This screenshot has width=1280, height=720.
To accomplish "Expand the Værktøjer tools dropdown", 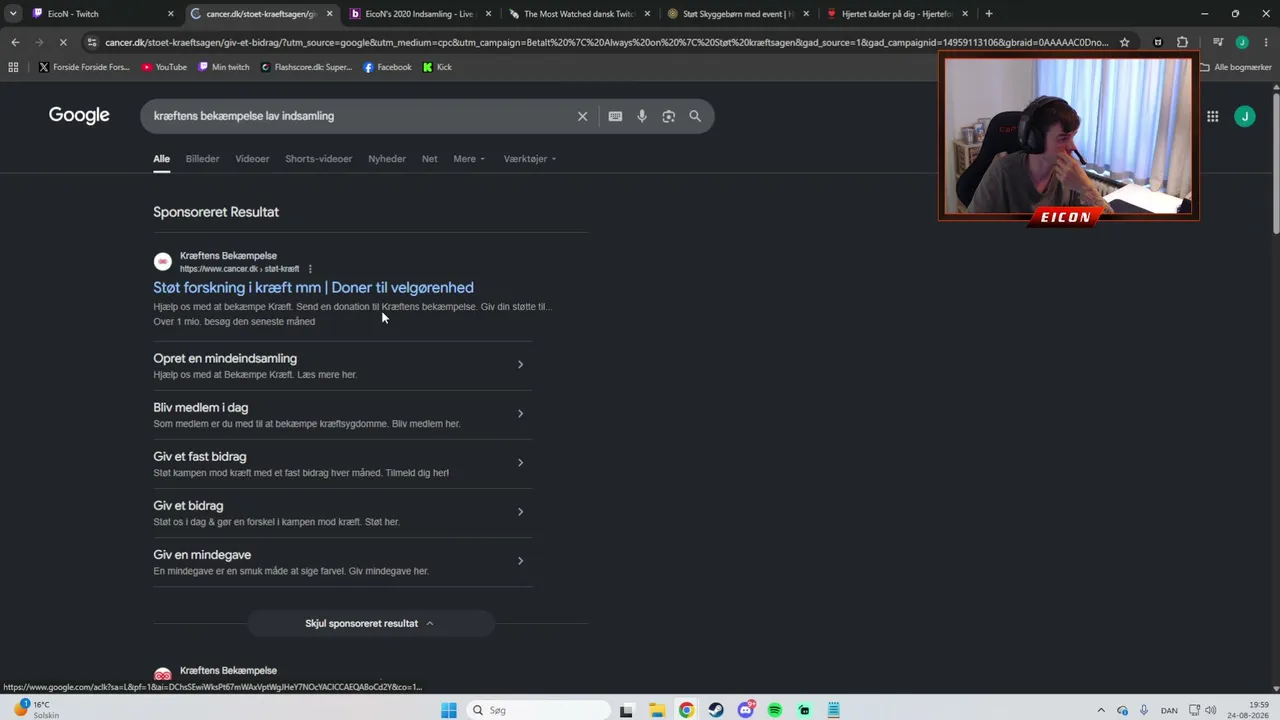I will coord(530,159).
